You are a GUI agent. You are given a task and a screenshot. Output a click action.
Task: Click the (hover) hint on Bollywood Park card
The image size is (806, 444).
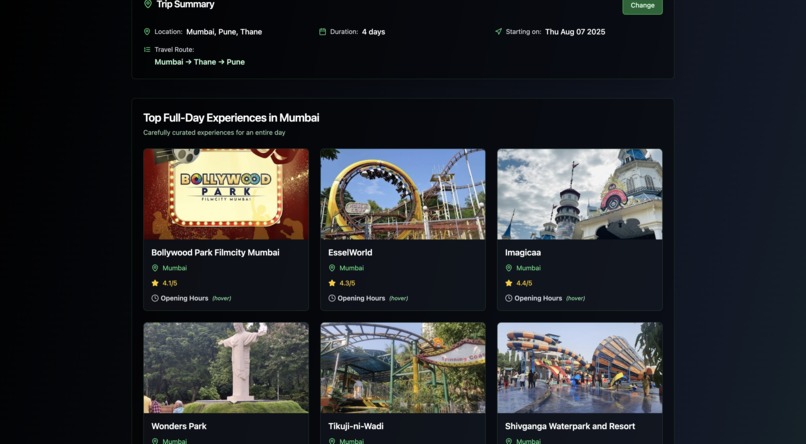[x=222, y=299]
